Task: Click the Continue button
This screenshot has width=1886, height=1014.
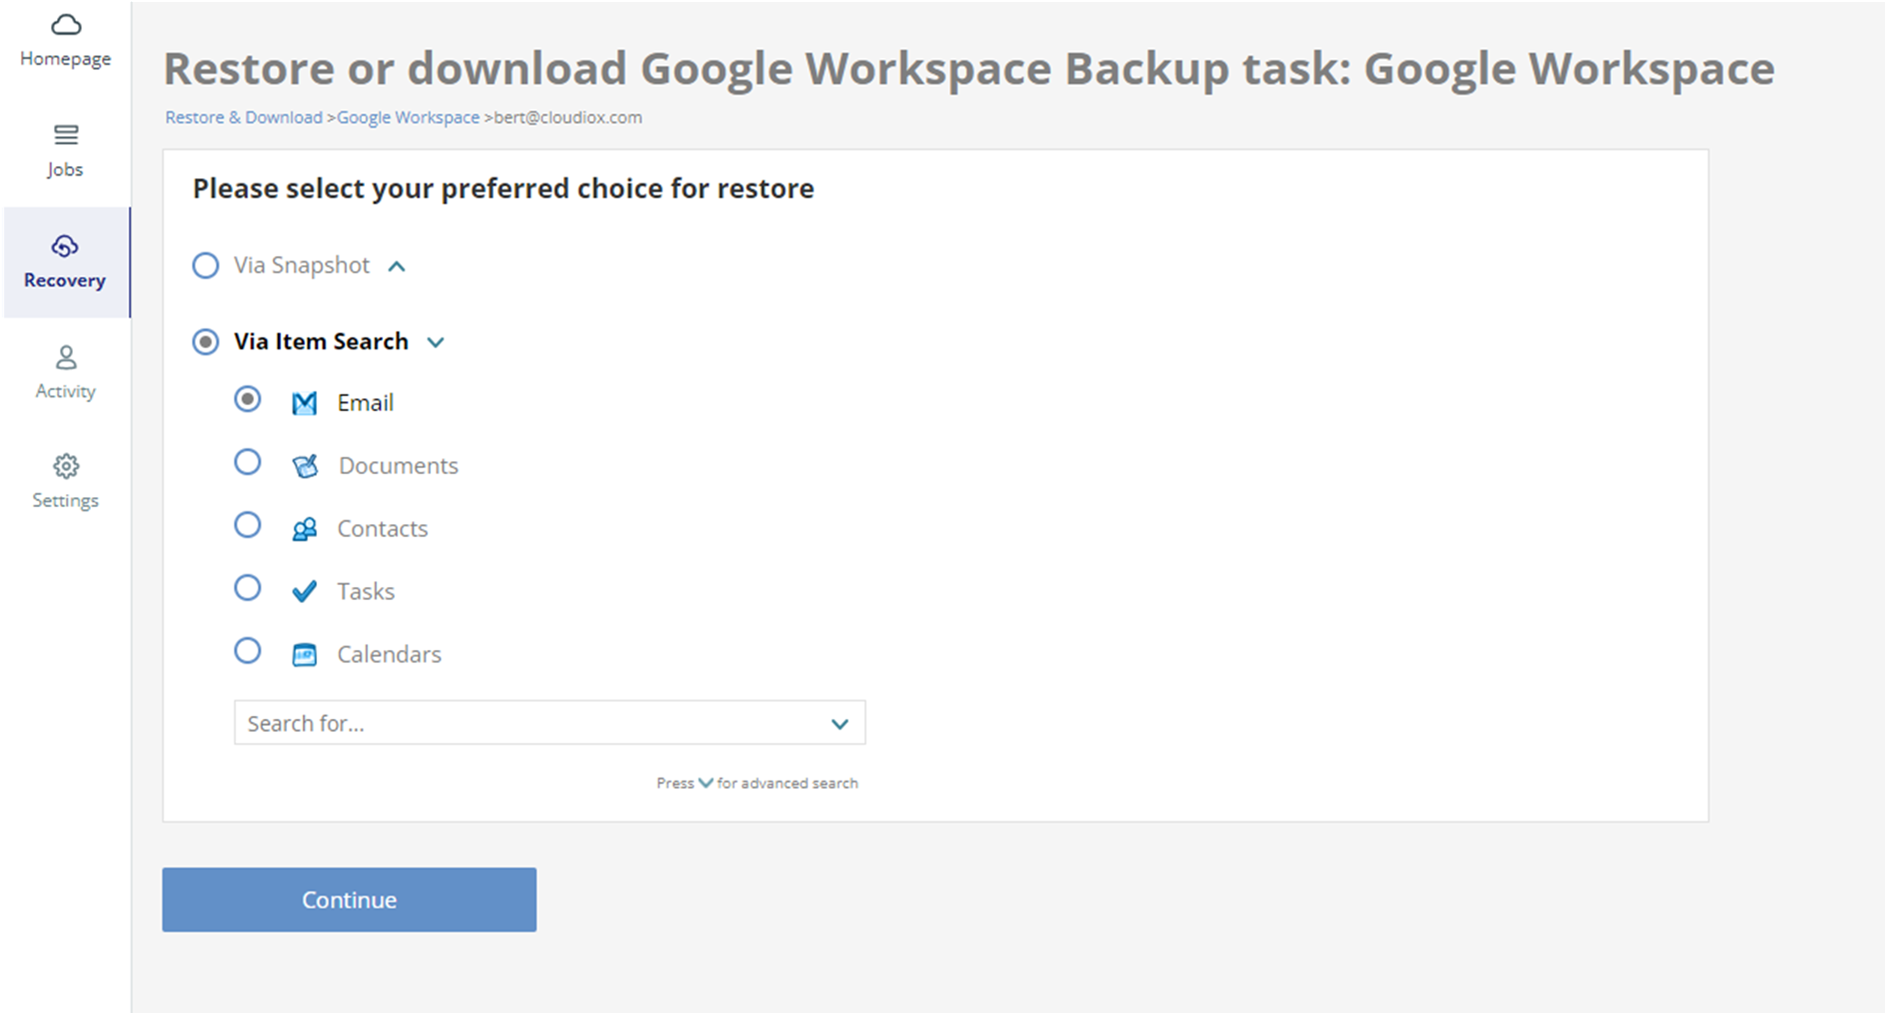Action: click(x=349, y=900)
